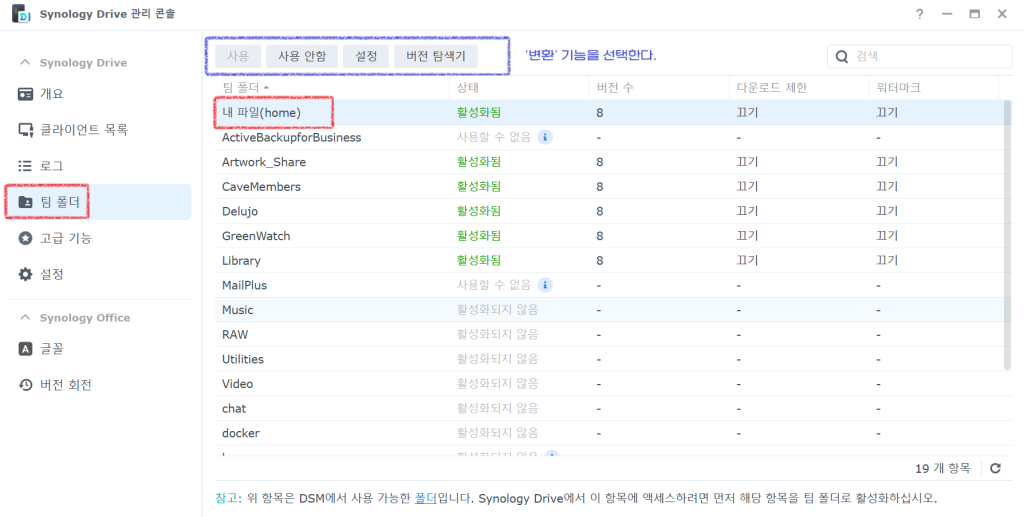1024x517 pixels.
Task: Select the RAW folder row
Action: 609,334
